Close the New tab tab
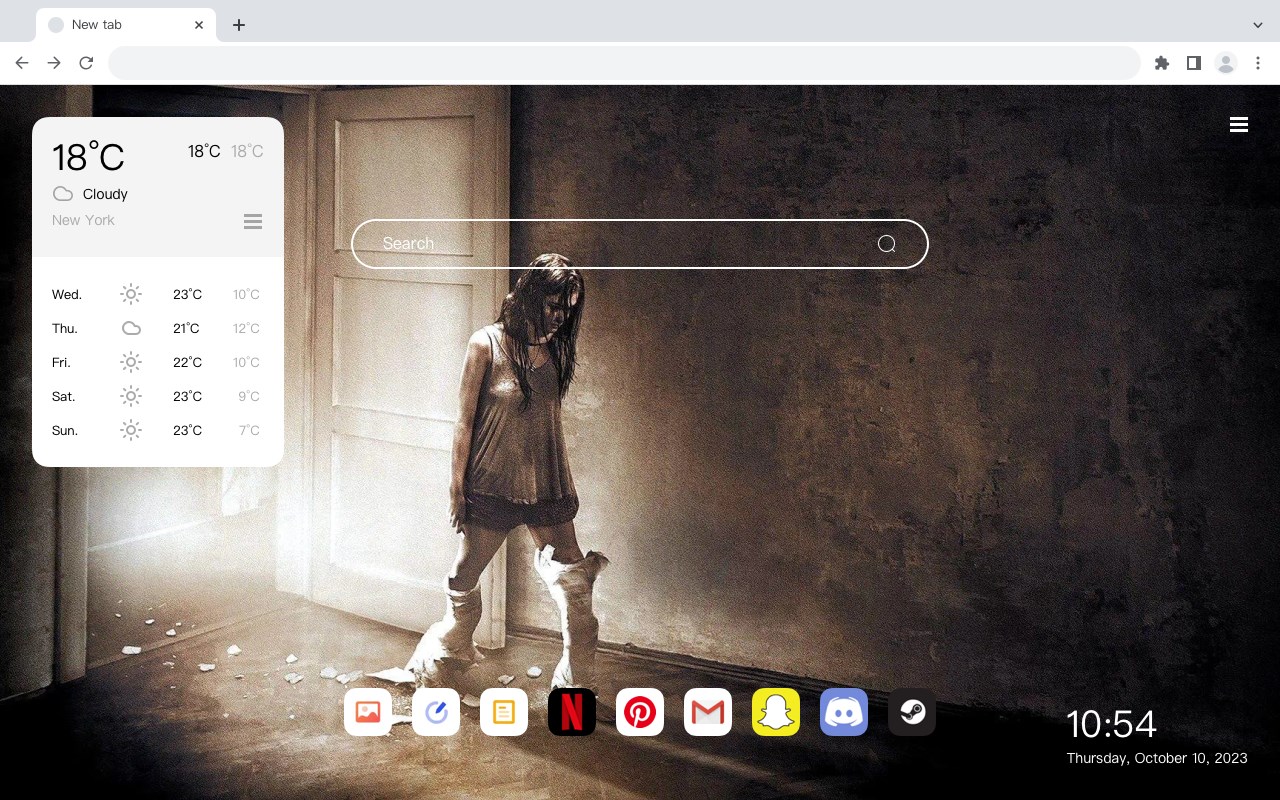Screen dimensions: 1280x800 point(199,25)
